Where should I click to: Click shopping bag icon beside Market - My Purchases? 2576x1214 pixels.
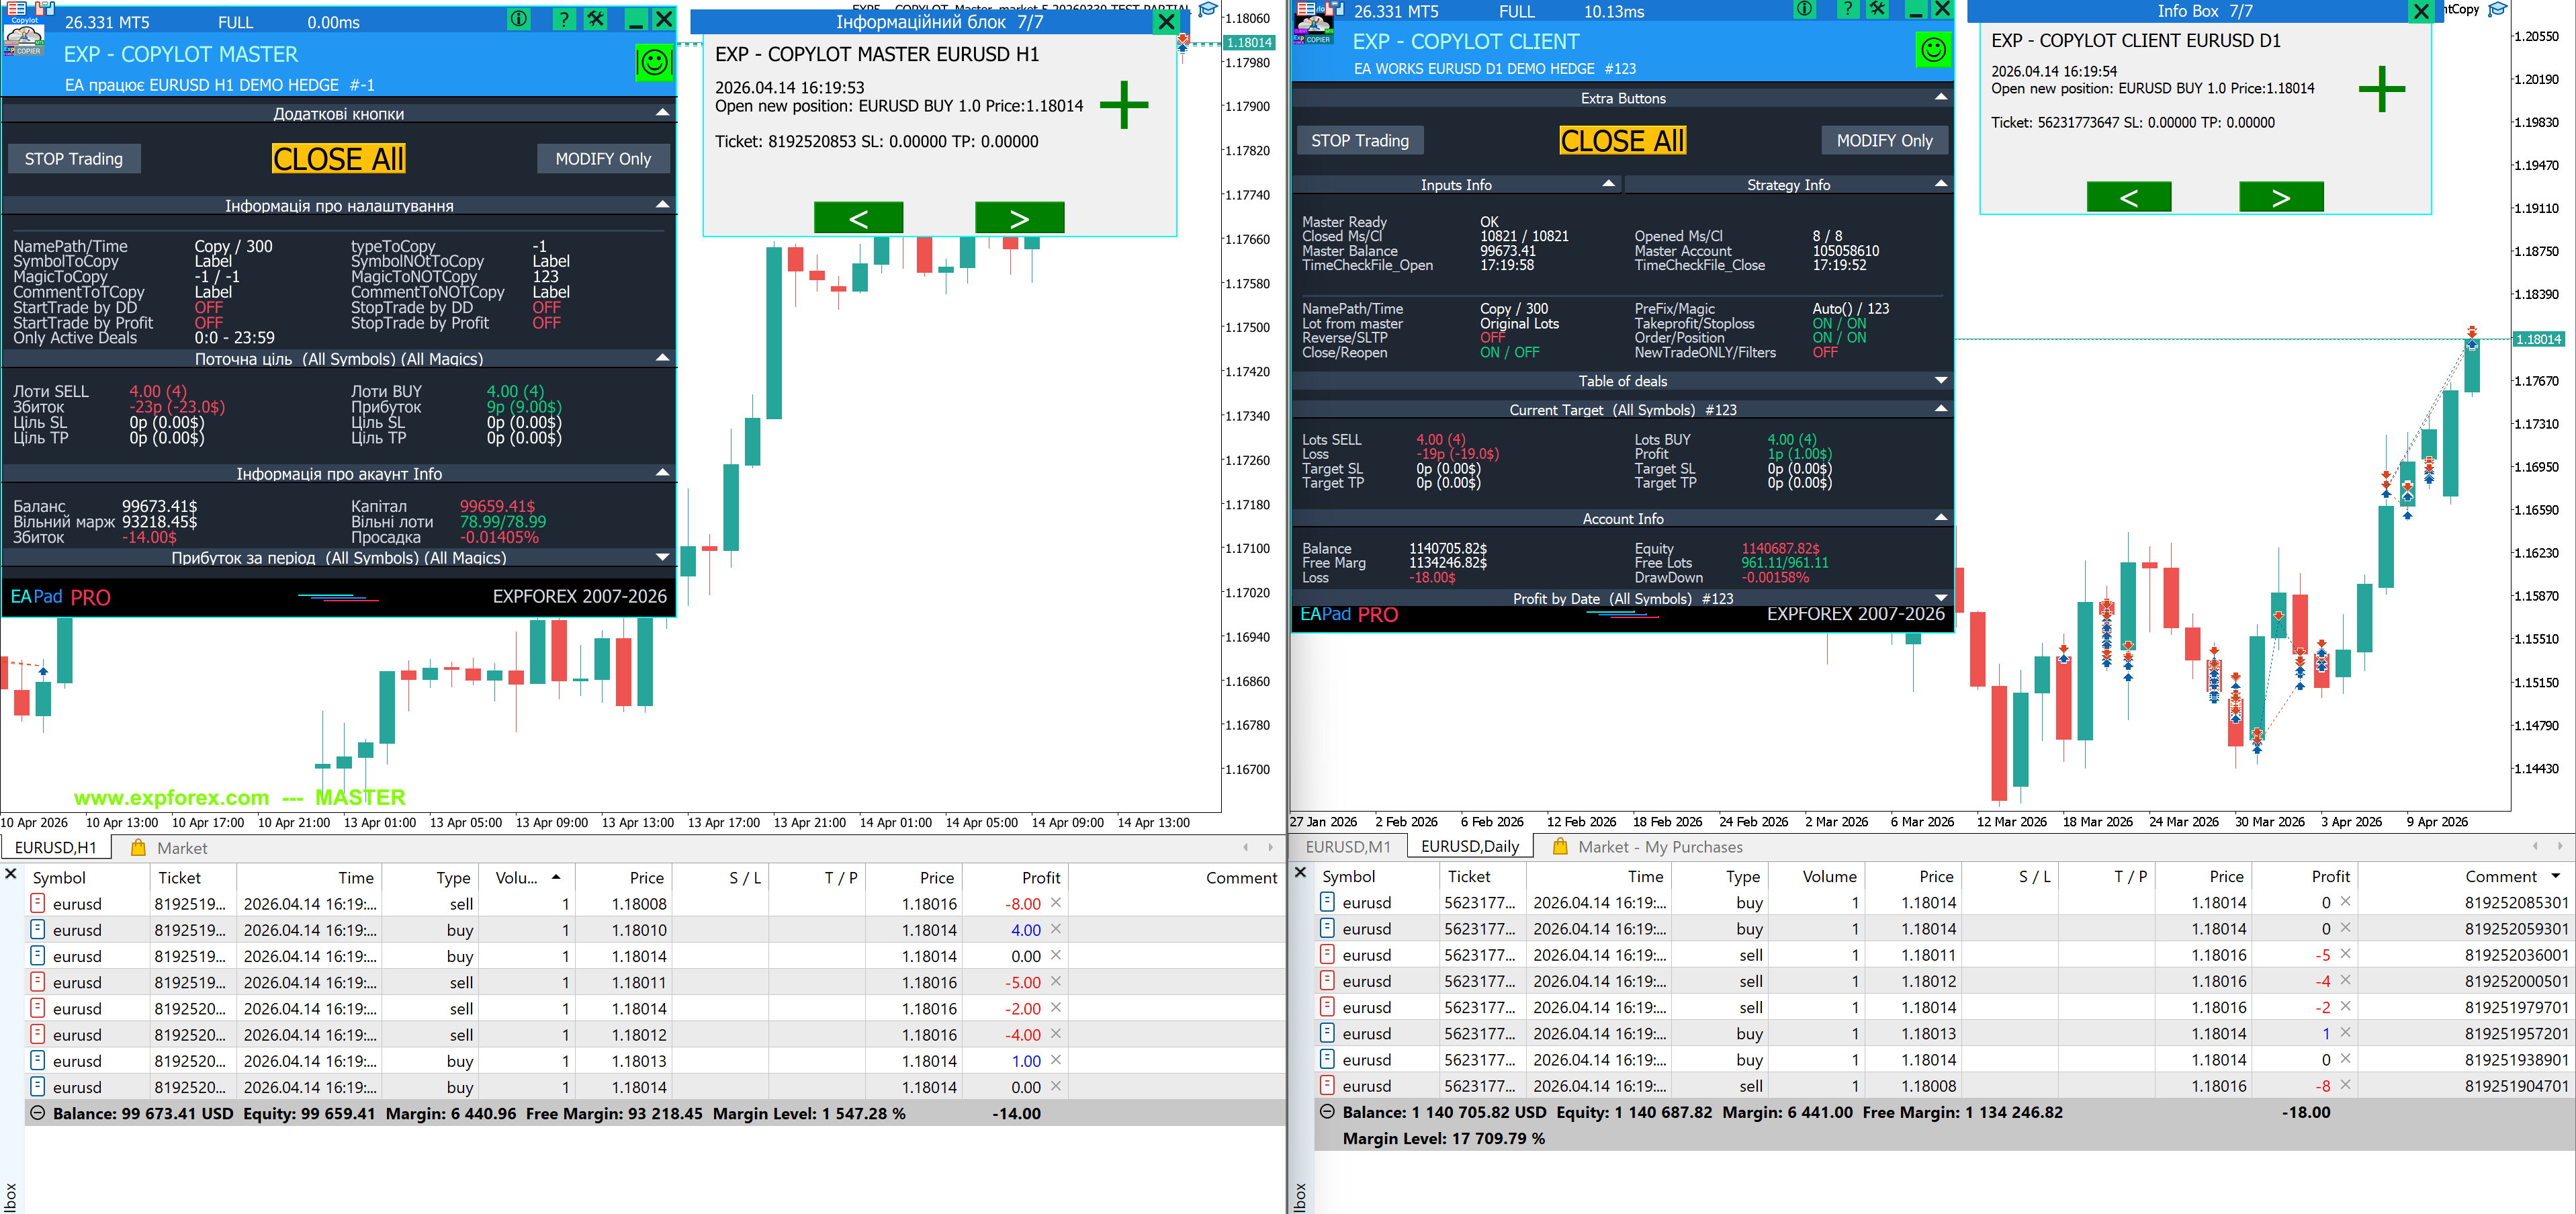tap(1559, 847)
